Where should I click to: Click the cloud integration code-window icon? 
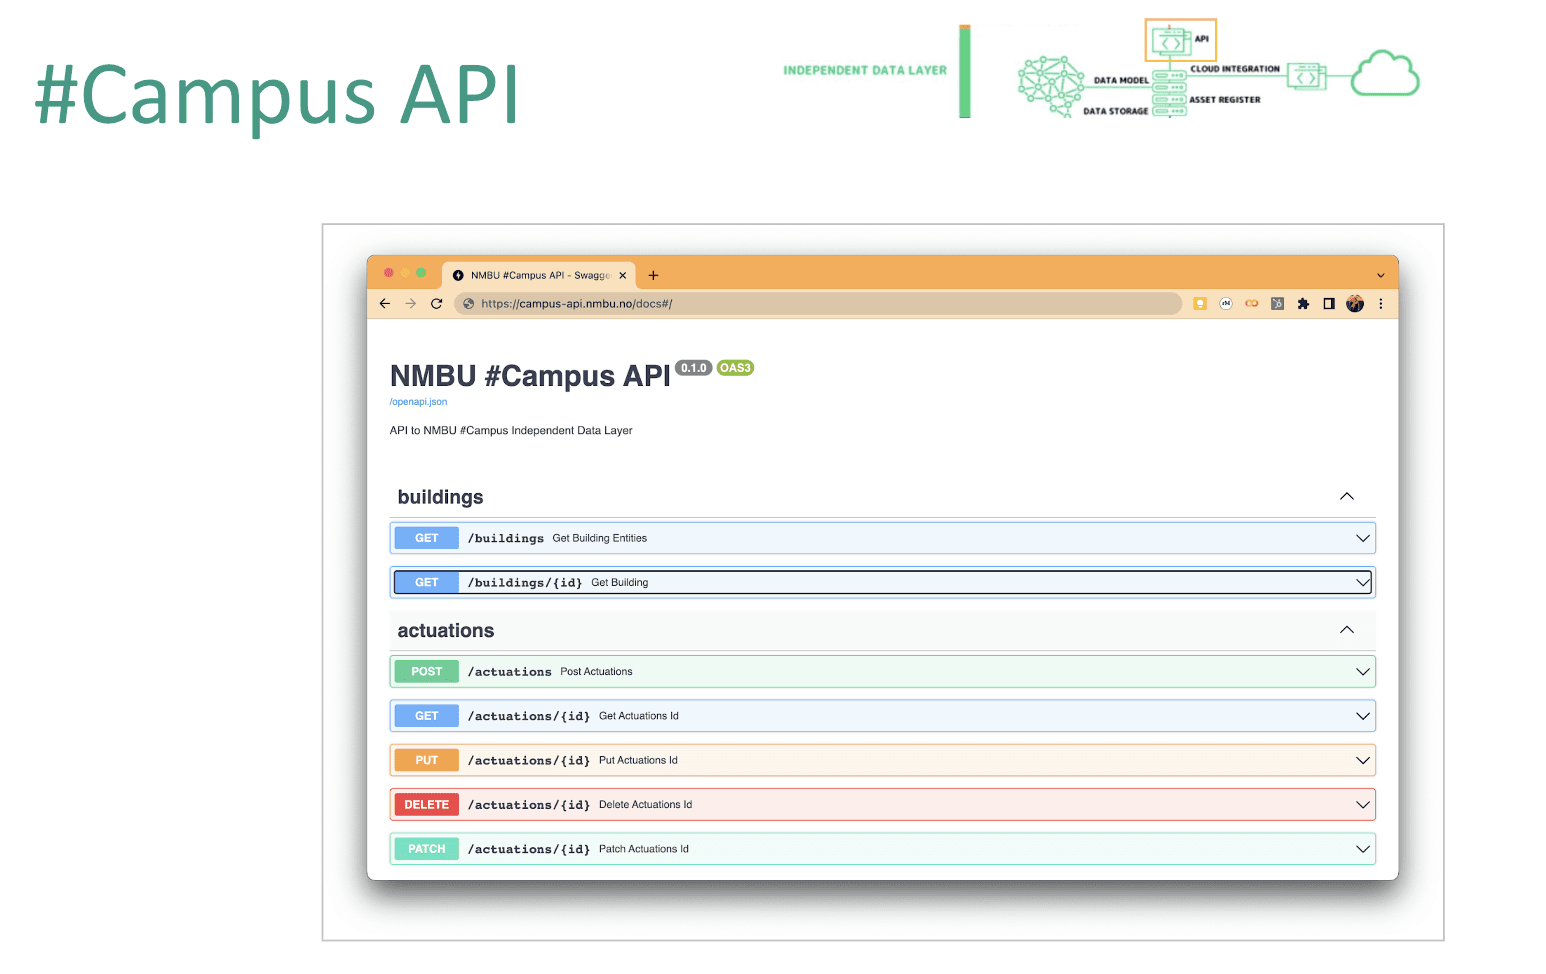coord(1307,77)
